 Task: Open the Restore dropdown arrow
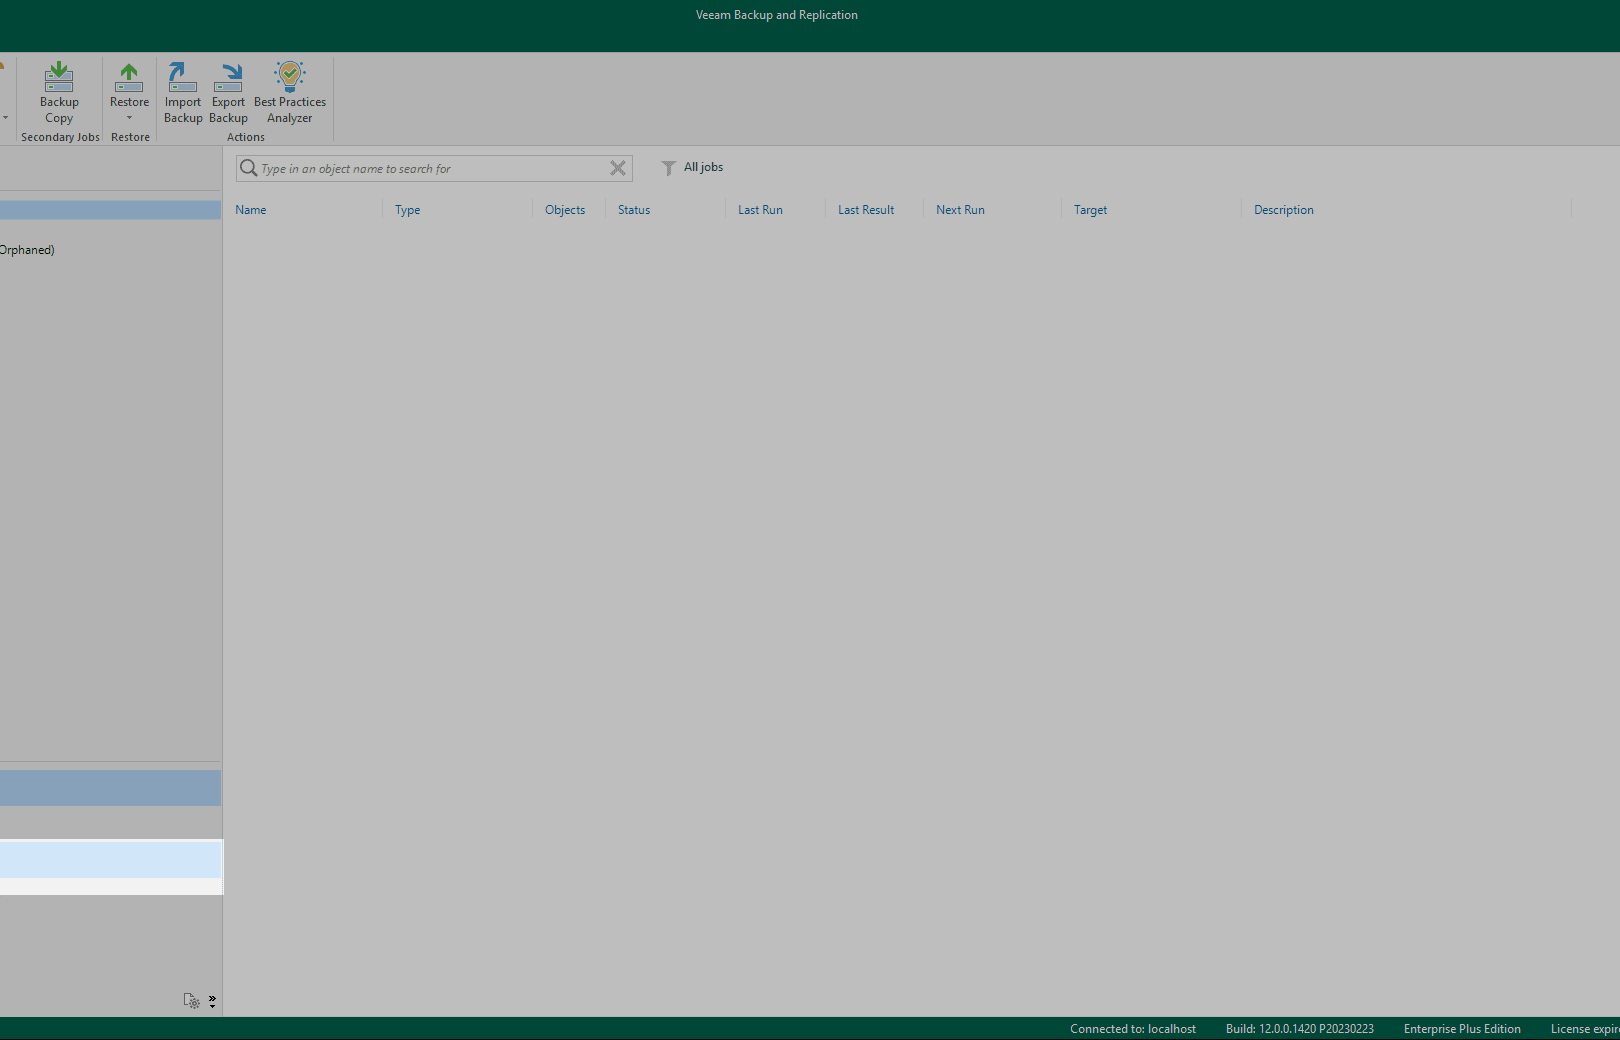pyautogui.click(x=129, y=118)
